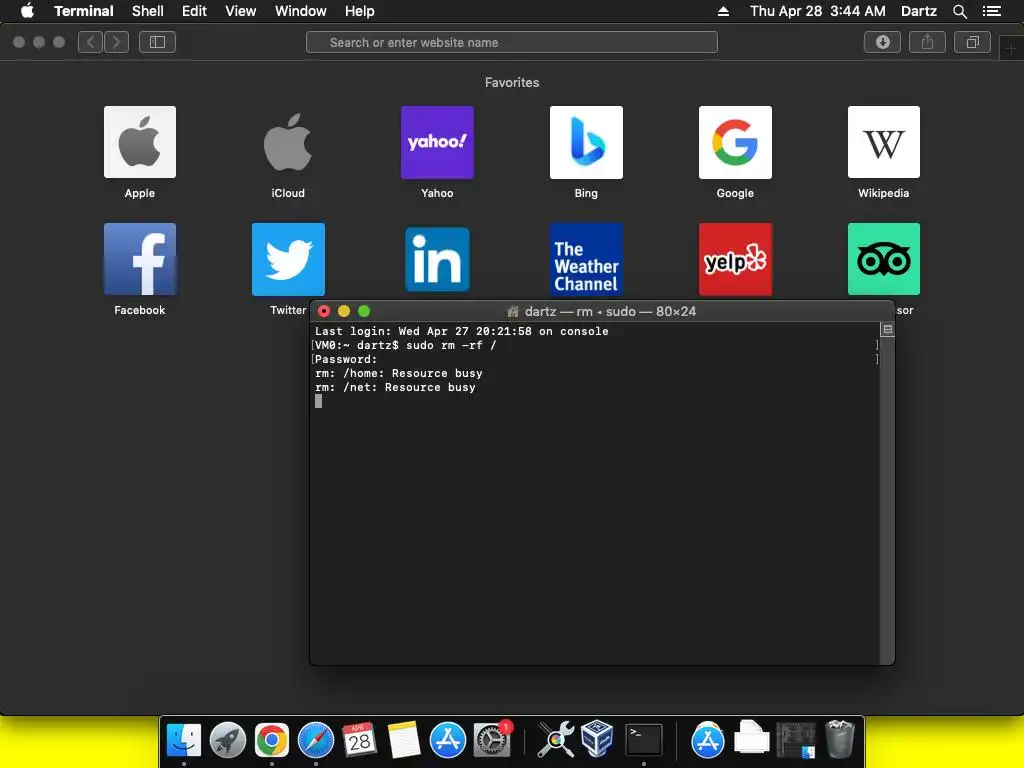This screenshot has width=1024, height=768.
Task: Open the Help menu
Action: [359, 11]
